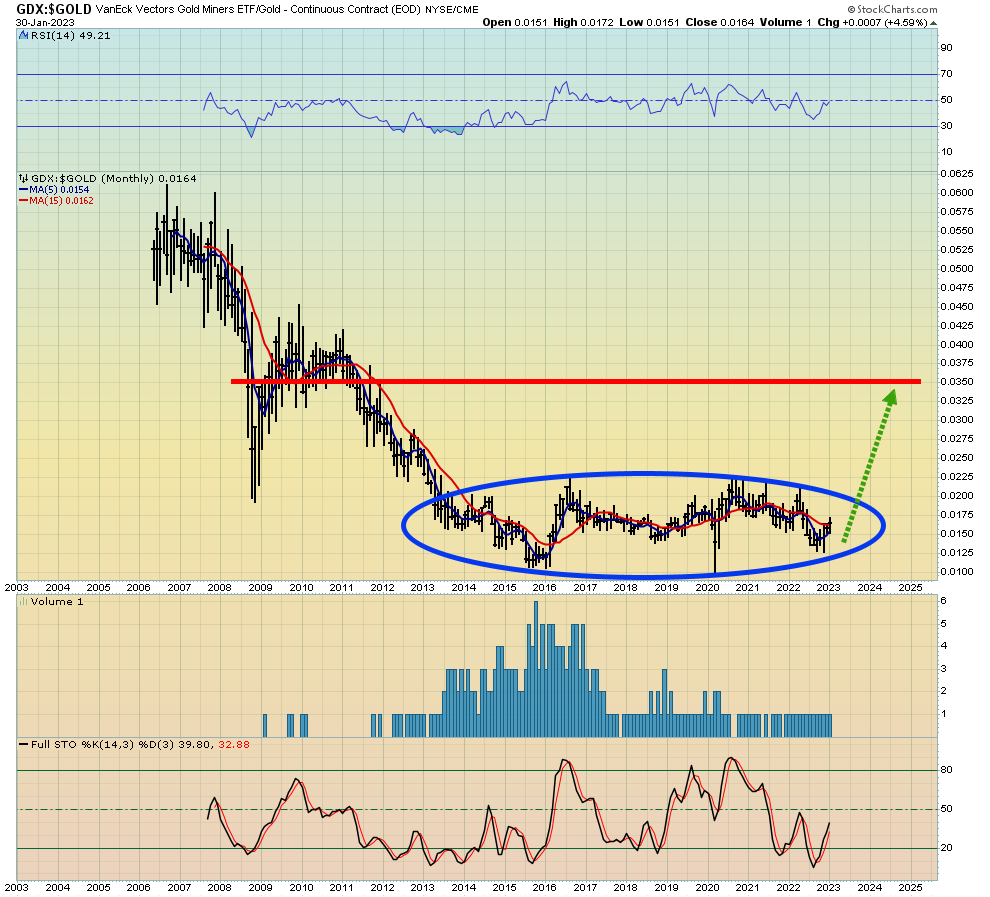Click the stochastic 80 level label

946,770
